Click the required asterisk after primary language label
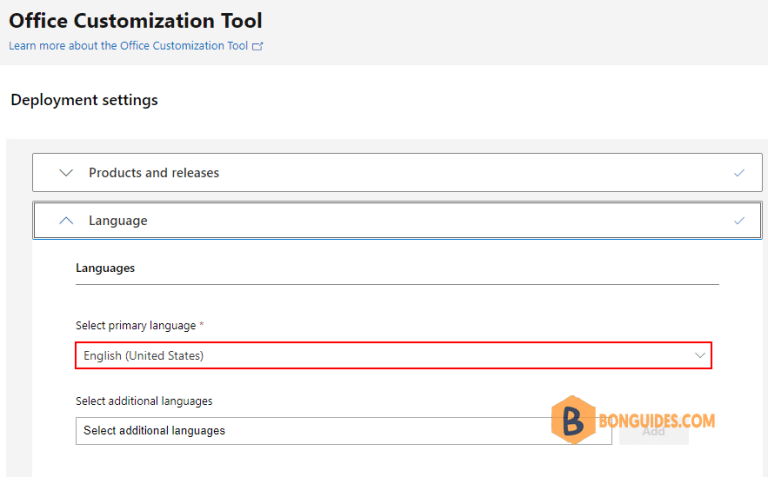 click(x=201, y=325)
